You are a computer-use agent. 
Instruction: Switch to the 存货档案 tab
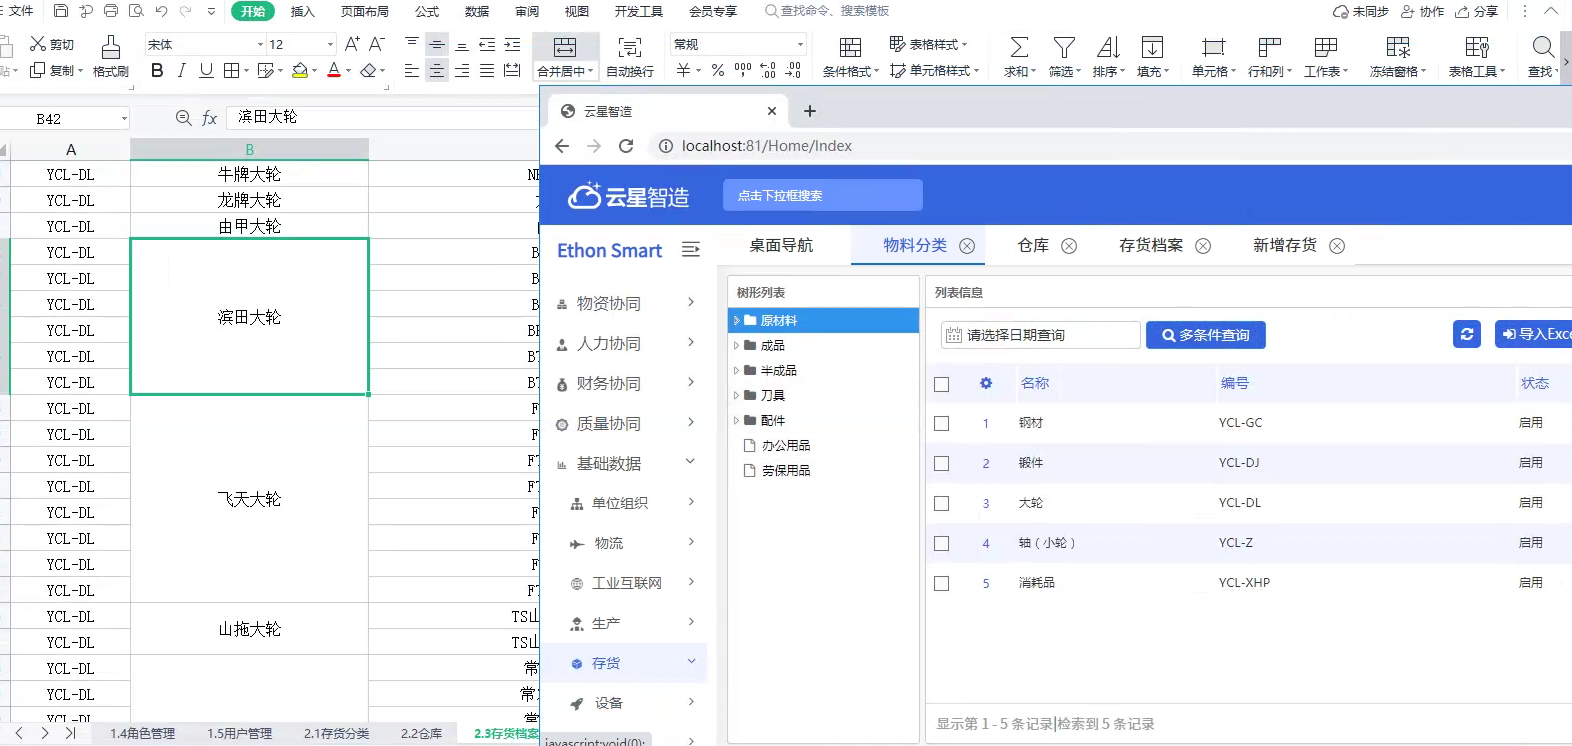(x=1151, y=246)
